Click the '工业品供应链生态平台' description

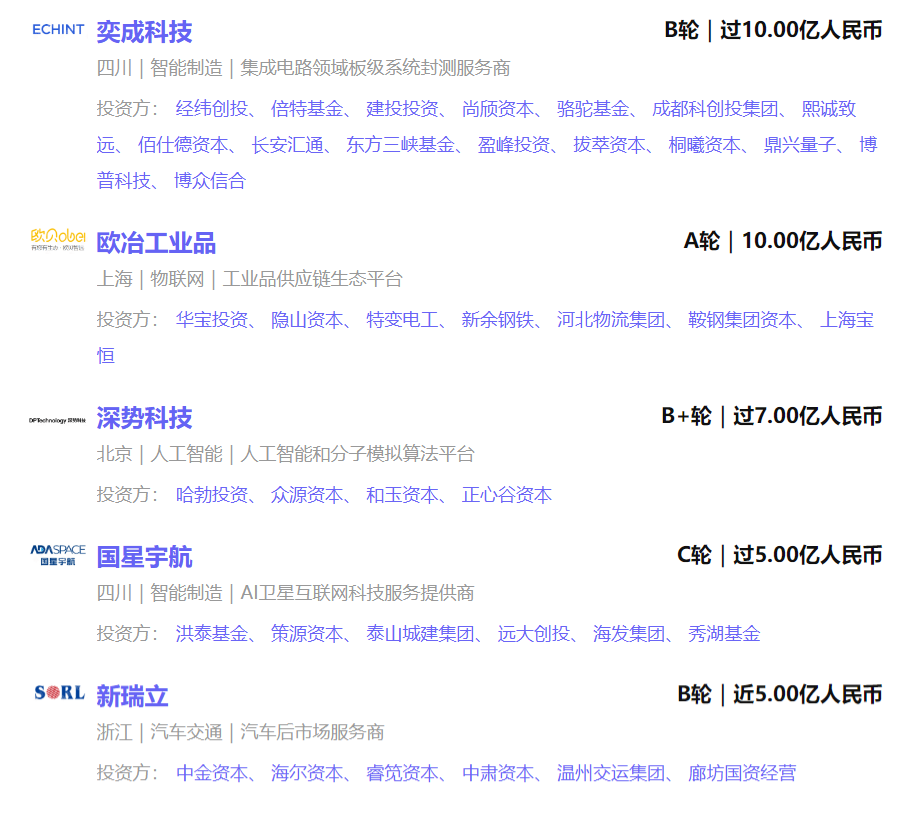pos(312,279)
